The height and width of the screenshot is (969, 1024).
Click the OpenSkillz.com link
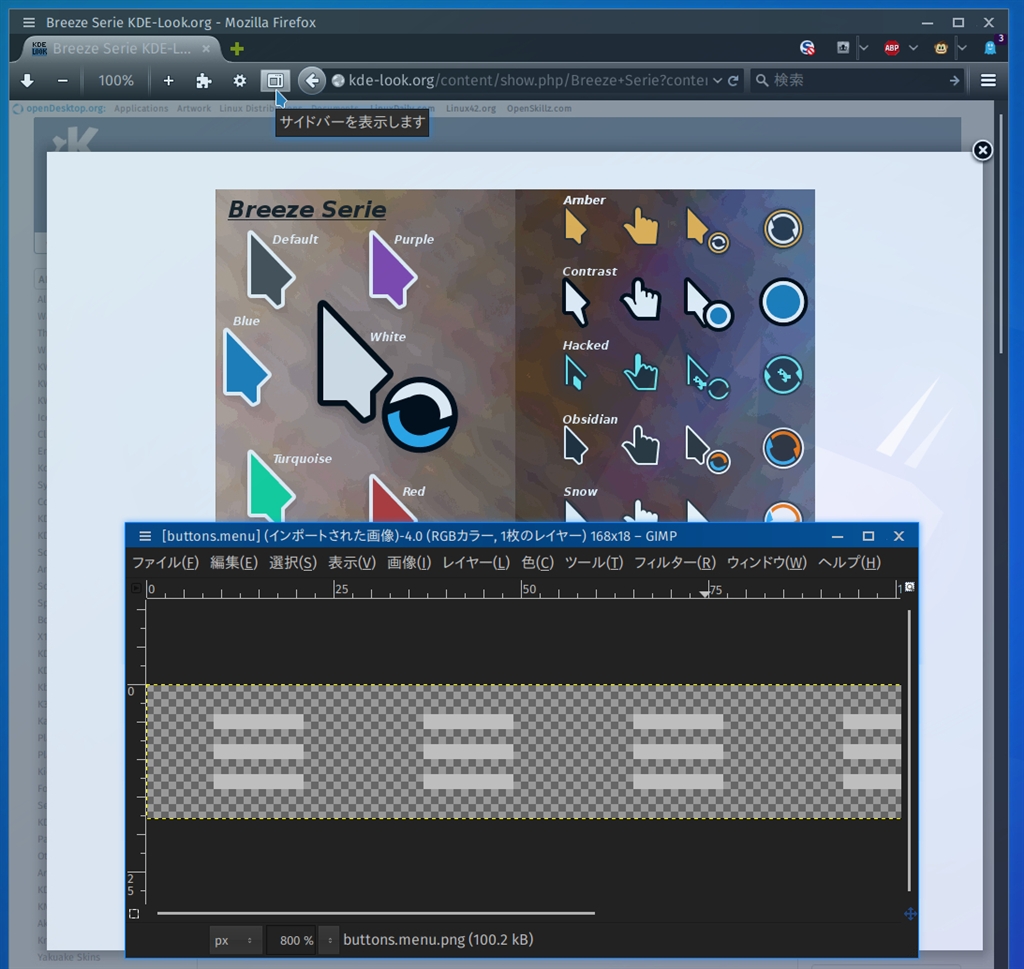click(x=539, y=108)
